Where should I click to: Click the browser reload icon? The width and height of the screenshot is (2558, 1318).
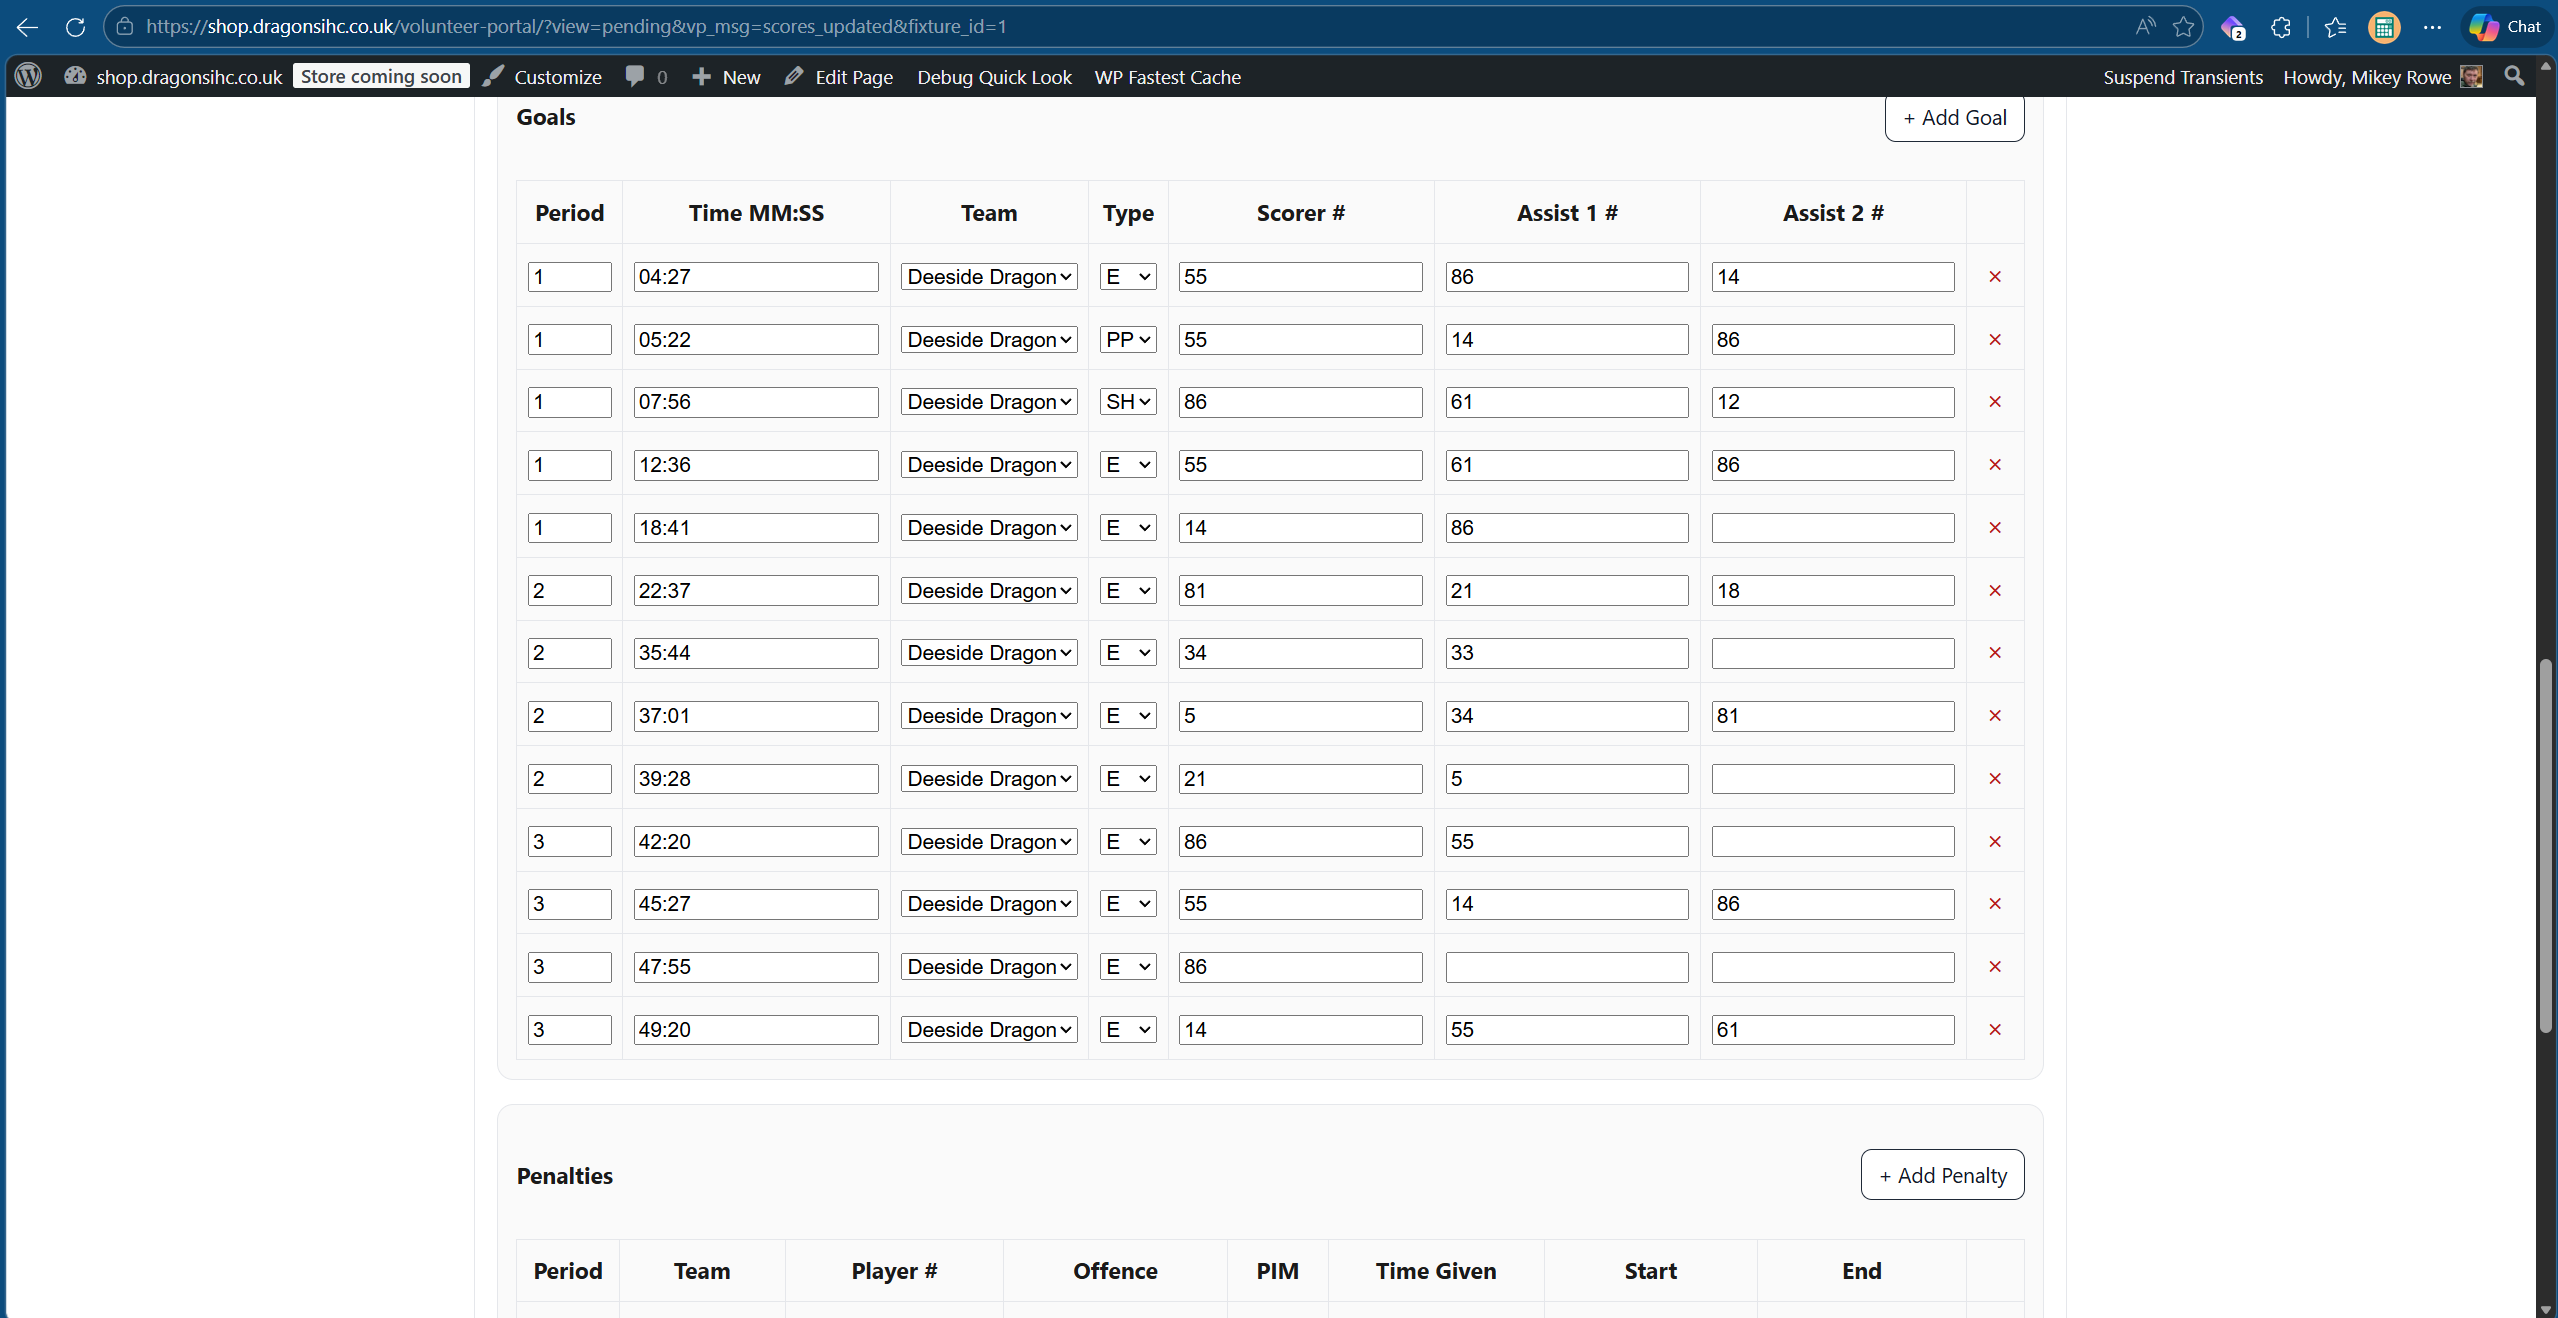75,27
